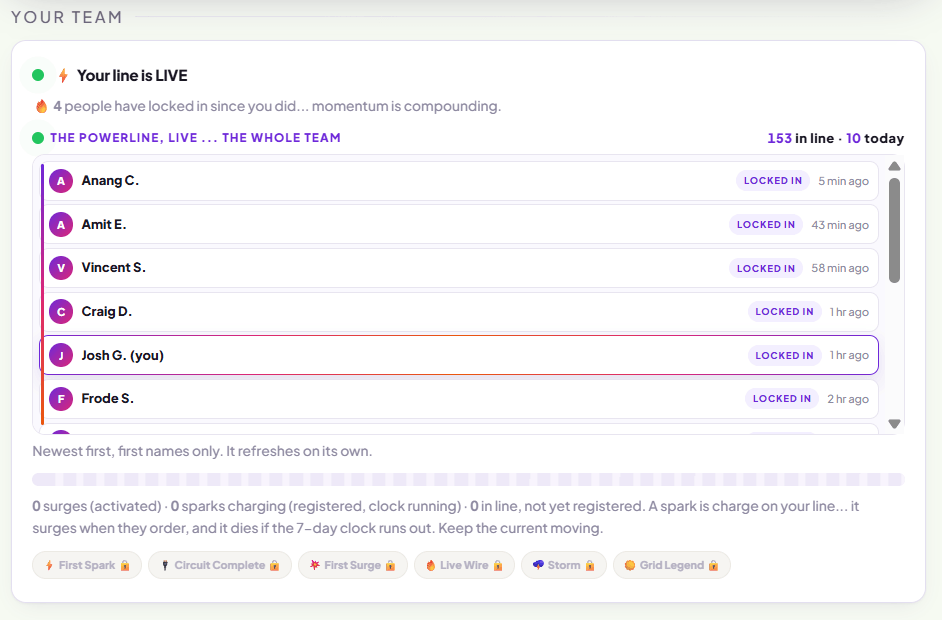Viewport: 942px width, 620px height.
Task: Click the LOCKED IN tag for Josh G.
Action: pyautogui.click(x=784, y=356)
